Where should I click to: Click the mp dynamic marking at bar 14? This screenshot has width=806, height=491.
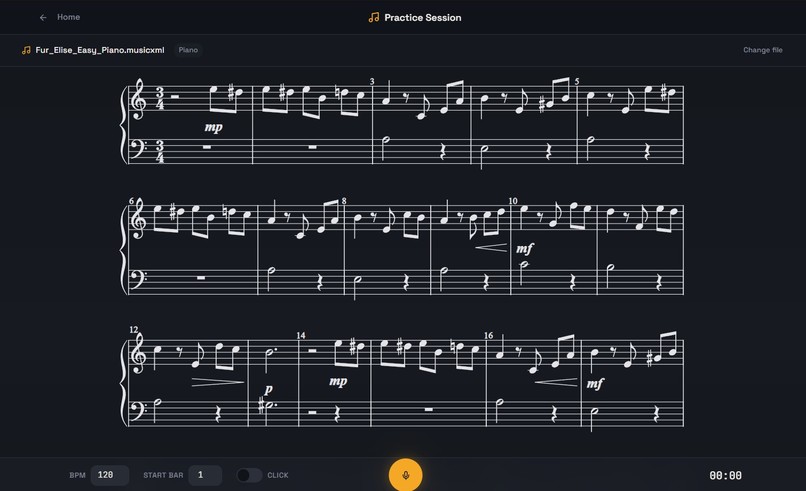(338, 381)
